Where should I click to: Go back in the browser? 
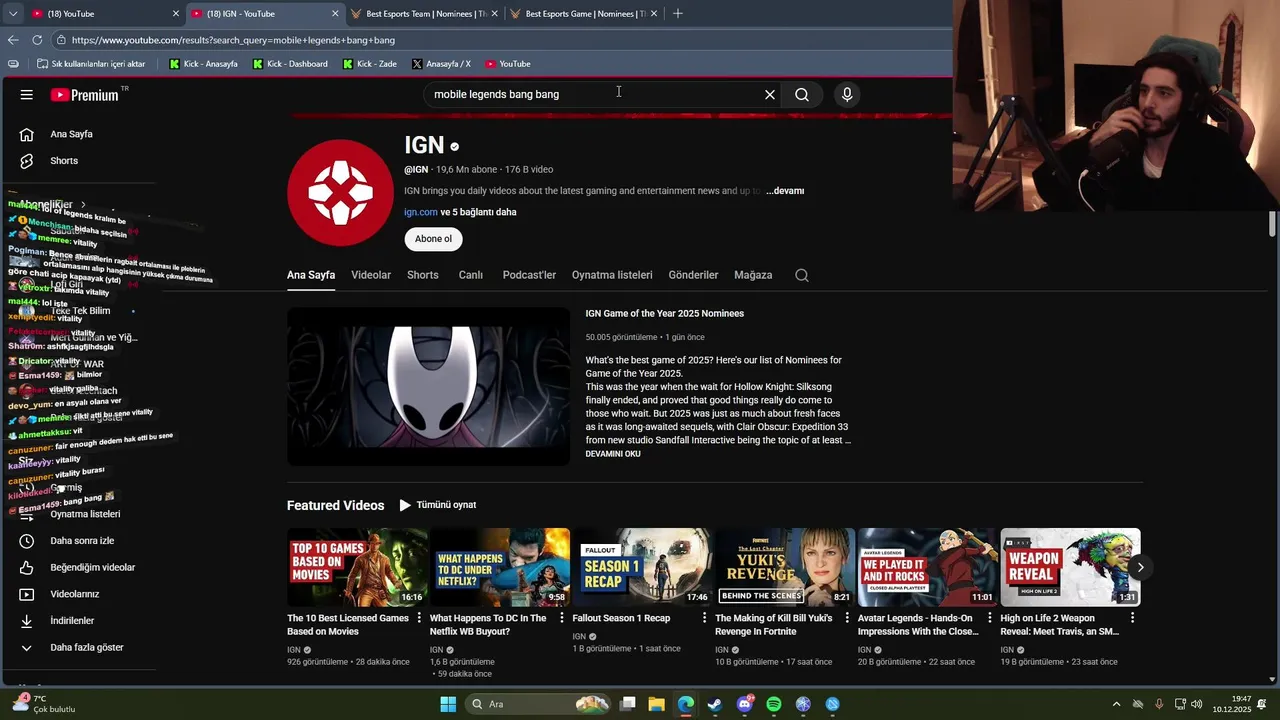point(13,40)
